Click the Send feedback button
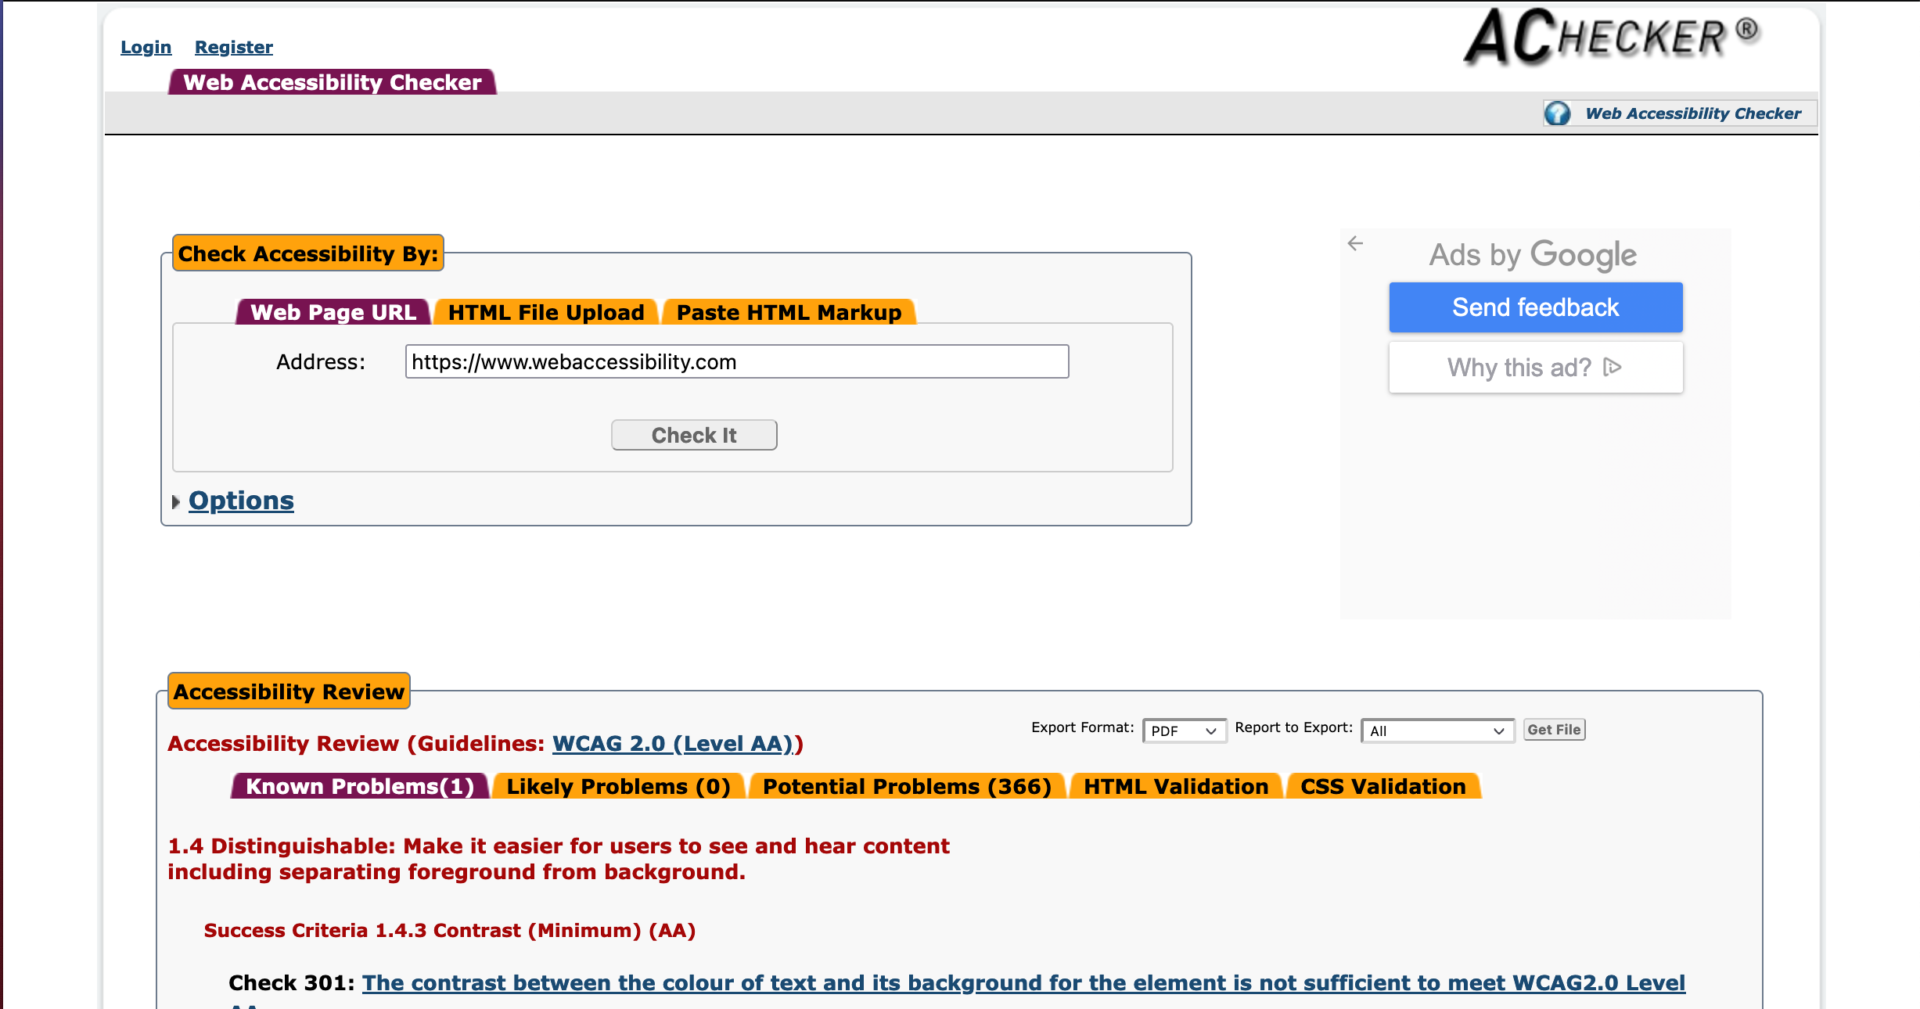The image size is (1920, 1009). pyautogui.click(x=1535, y=307)
